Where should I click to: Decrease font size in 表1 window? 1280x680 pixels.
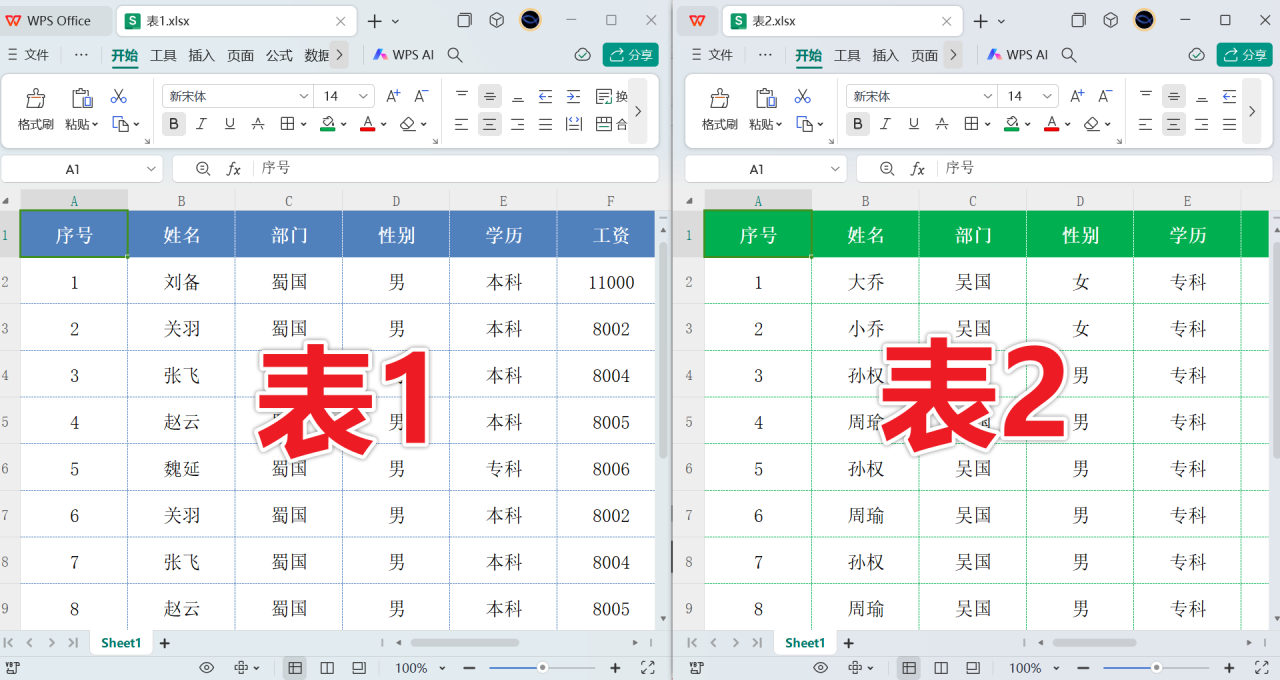[421, 96]
